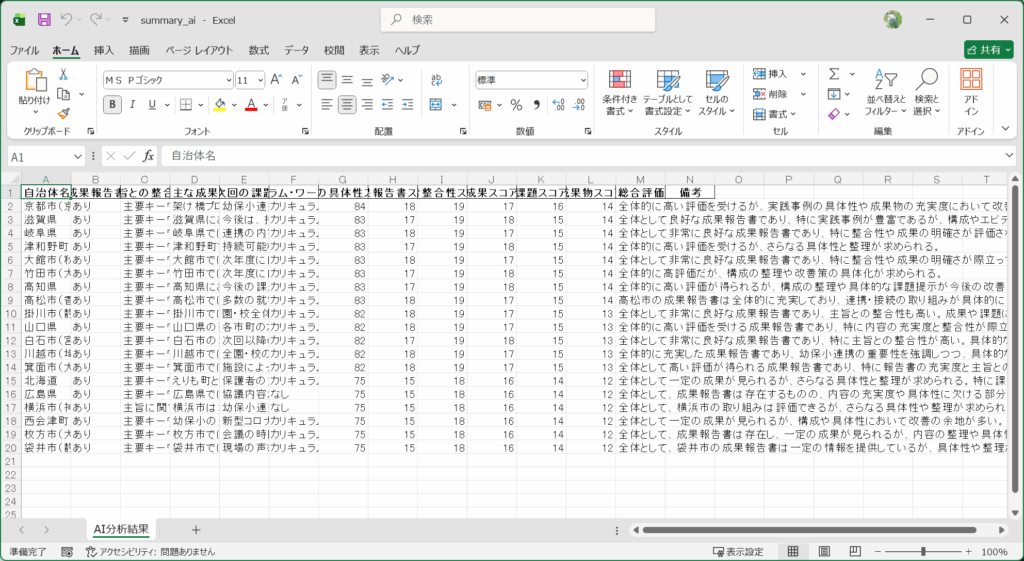Click the search box in title bar
Viewport: 1024px width, 561px height.
click(x=510, y=19)
